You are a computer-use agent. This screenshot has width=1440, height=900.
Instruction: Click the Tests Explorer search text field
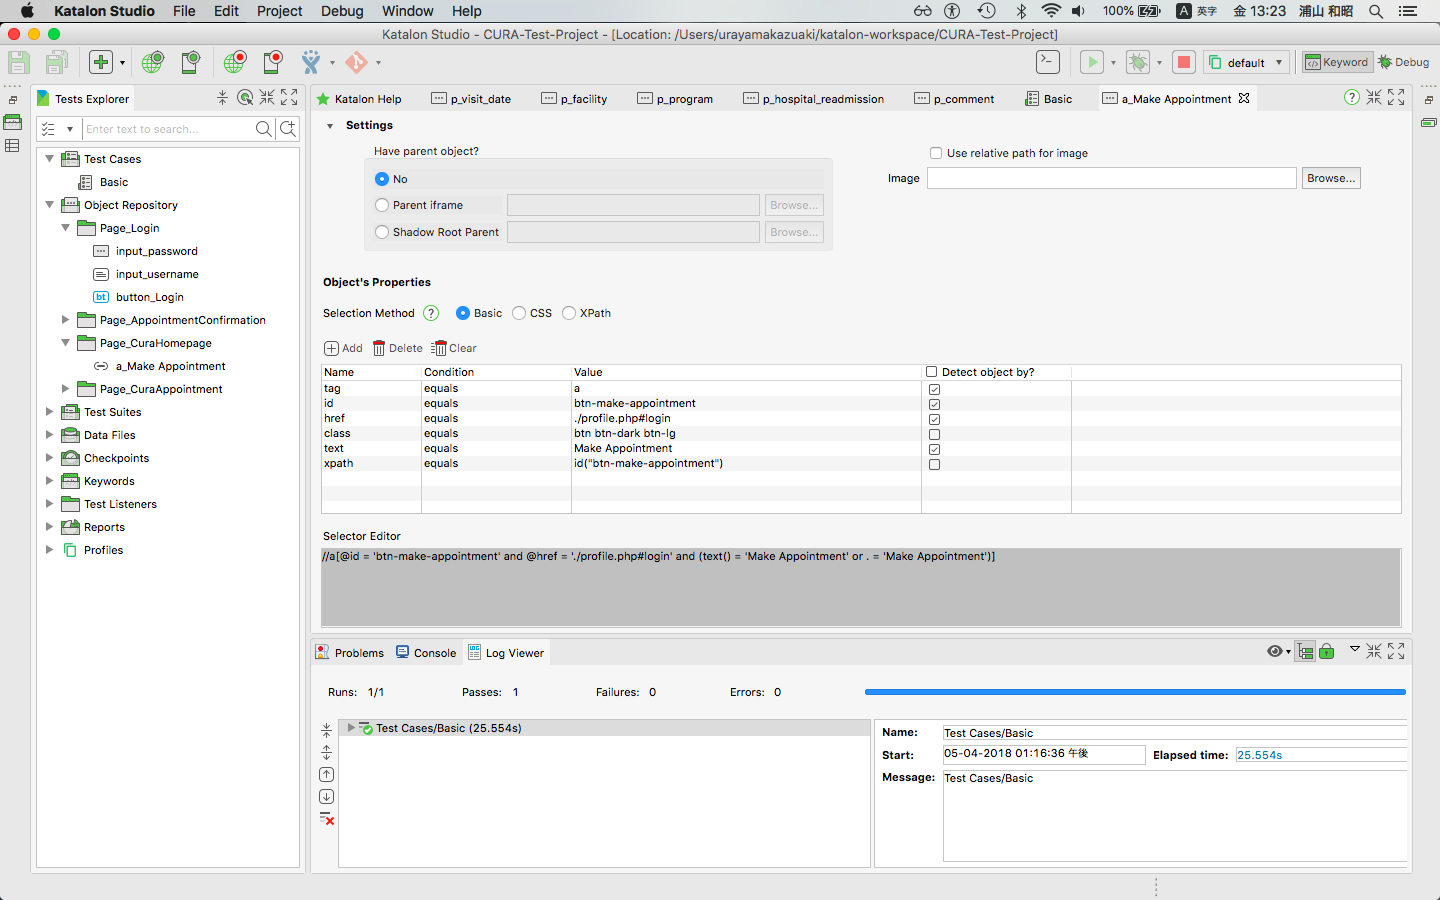coord(167,129)
